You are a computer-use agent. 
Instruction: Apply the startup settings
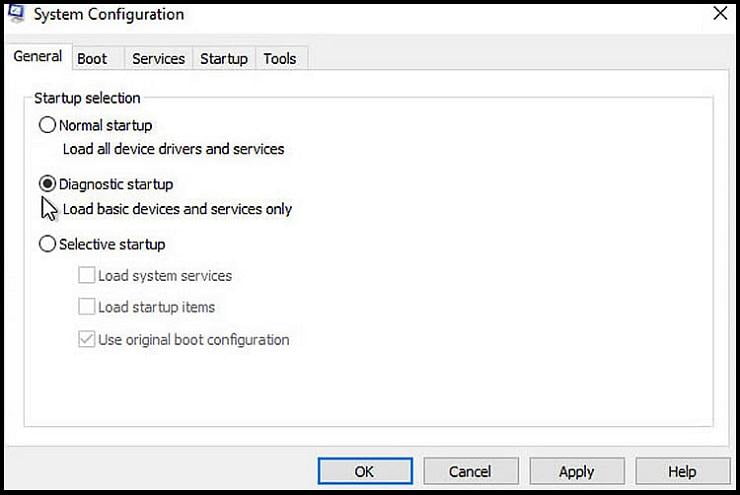point(577,471)
